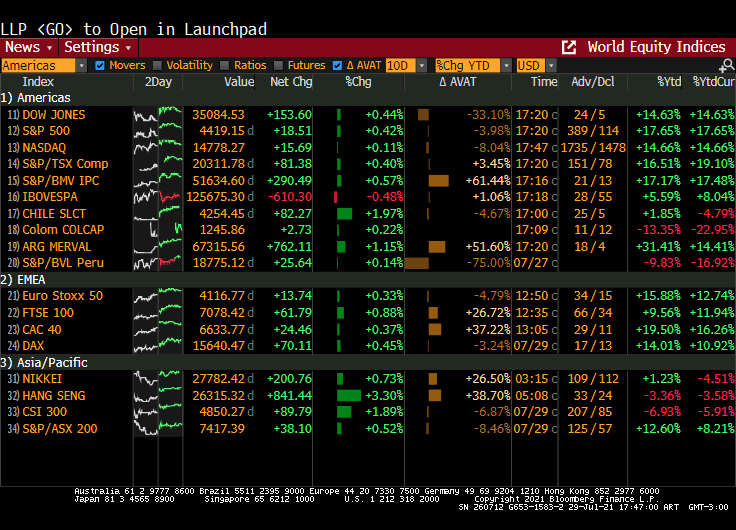The image size is (736, 530).
Task: Open Colom COLCAP index
Action: [63, 230]
